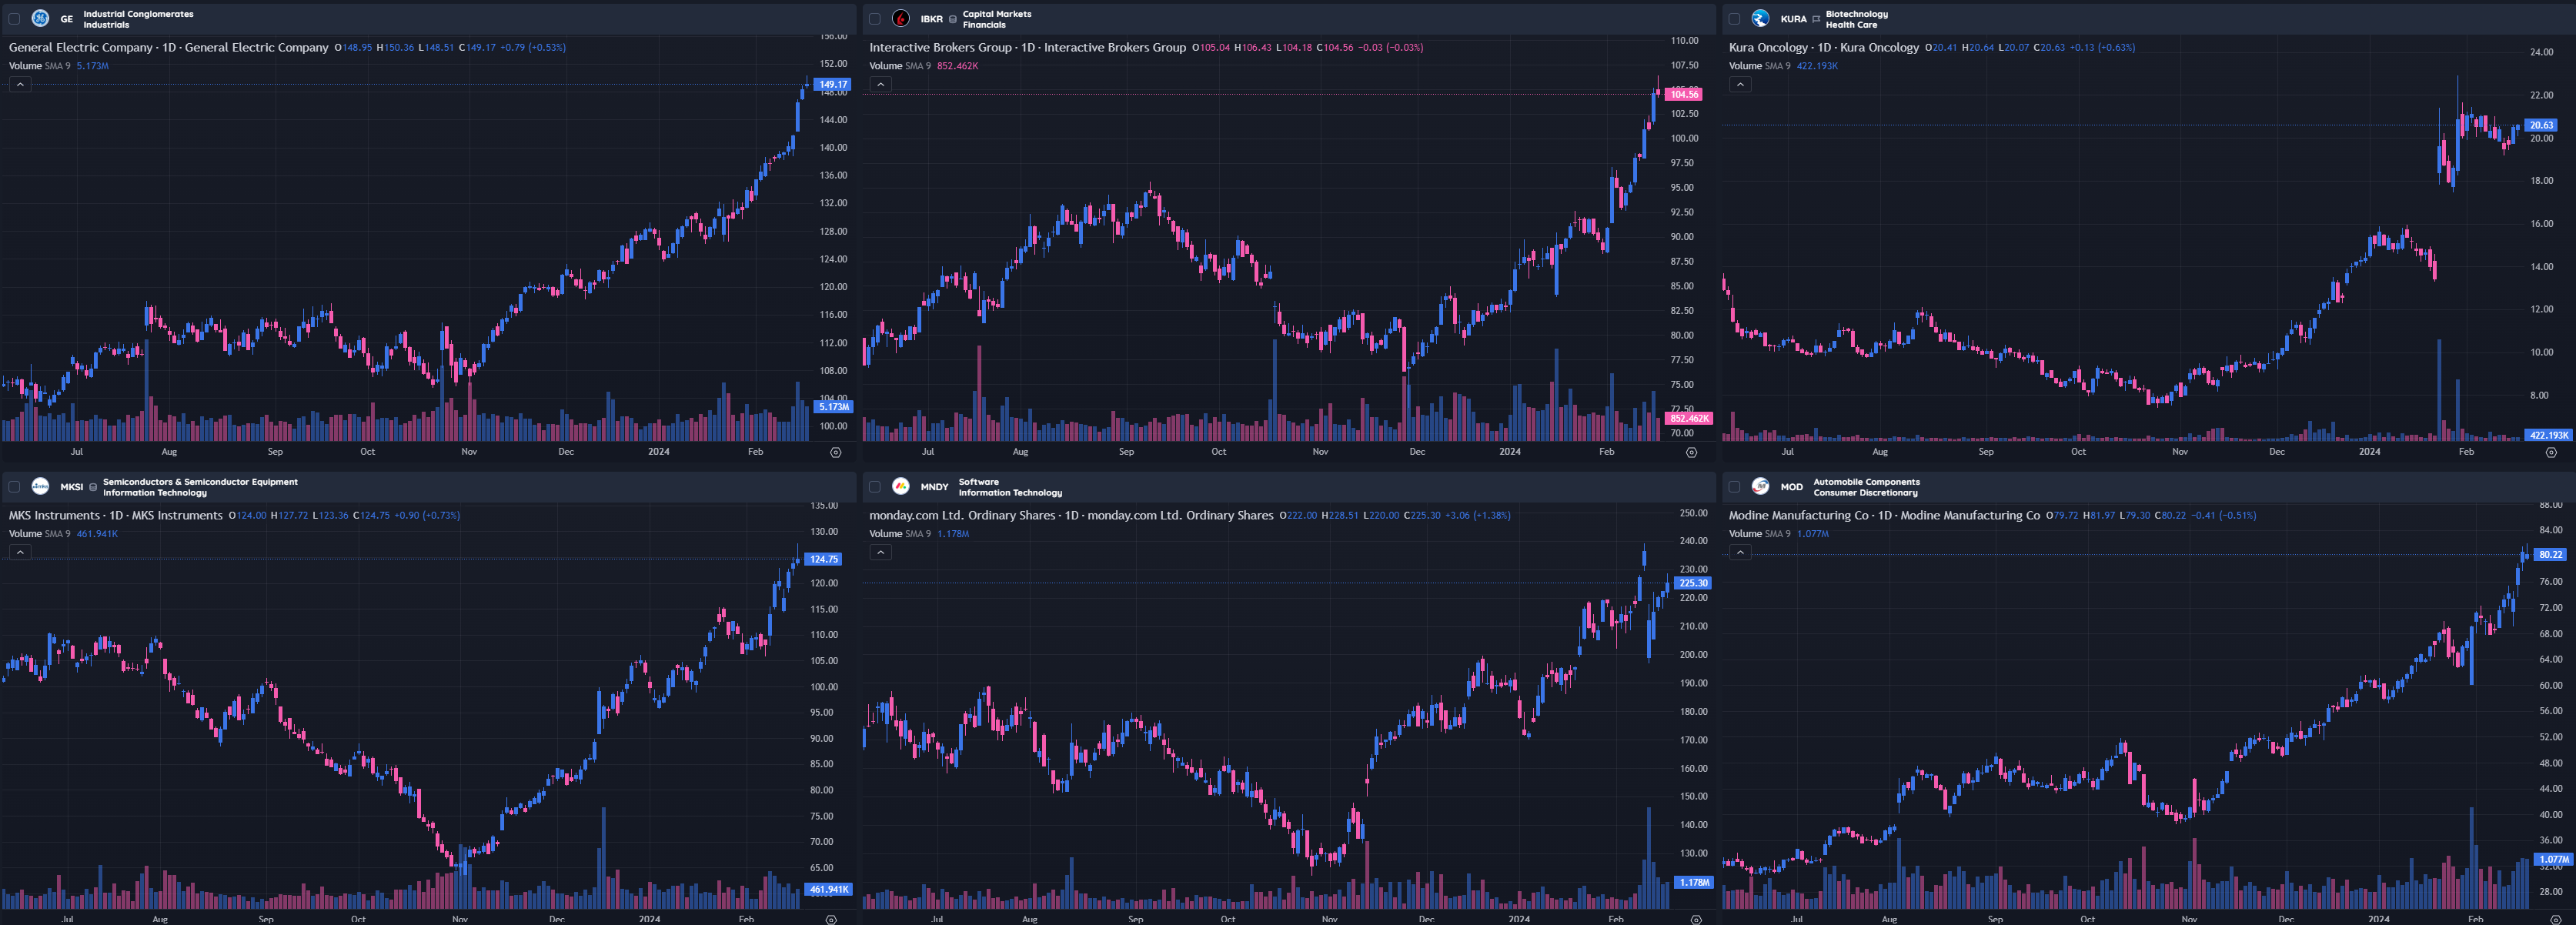
Task: Collapse the Kura Oncology chart legend
Action: tap(1740, 85)
